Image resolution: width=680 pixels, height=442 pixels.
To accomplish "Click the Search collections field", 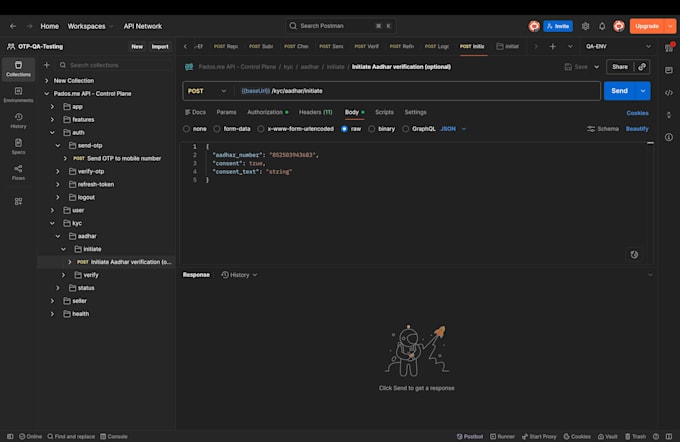I will 114,65.
